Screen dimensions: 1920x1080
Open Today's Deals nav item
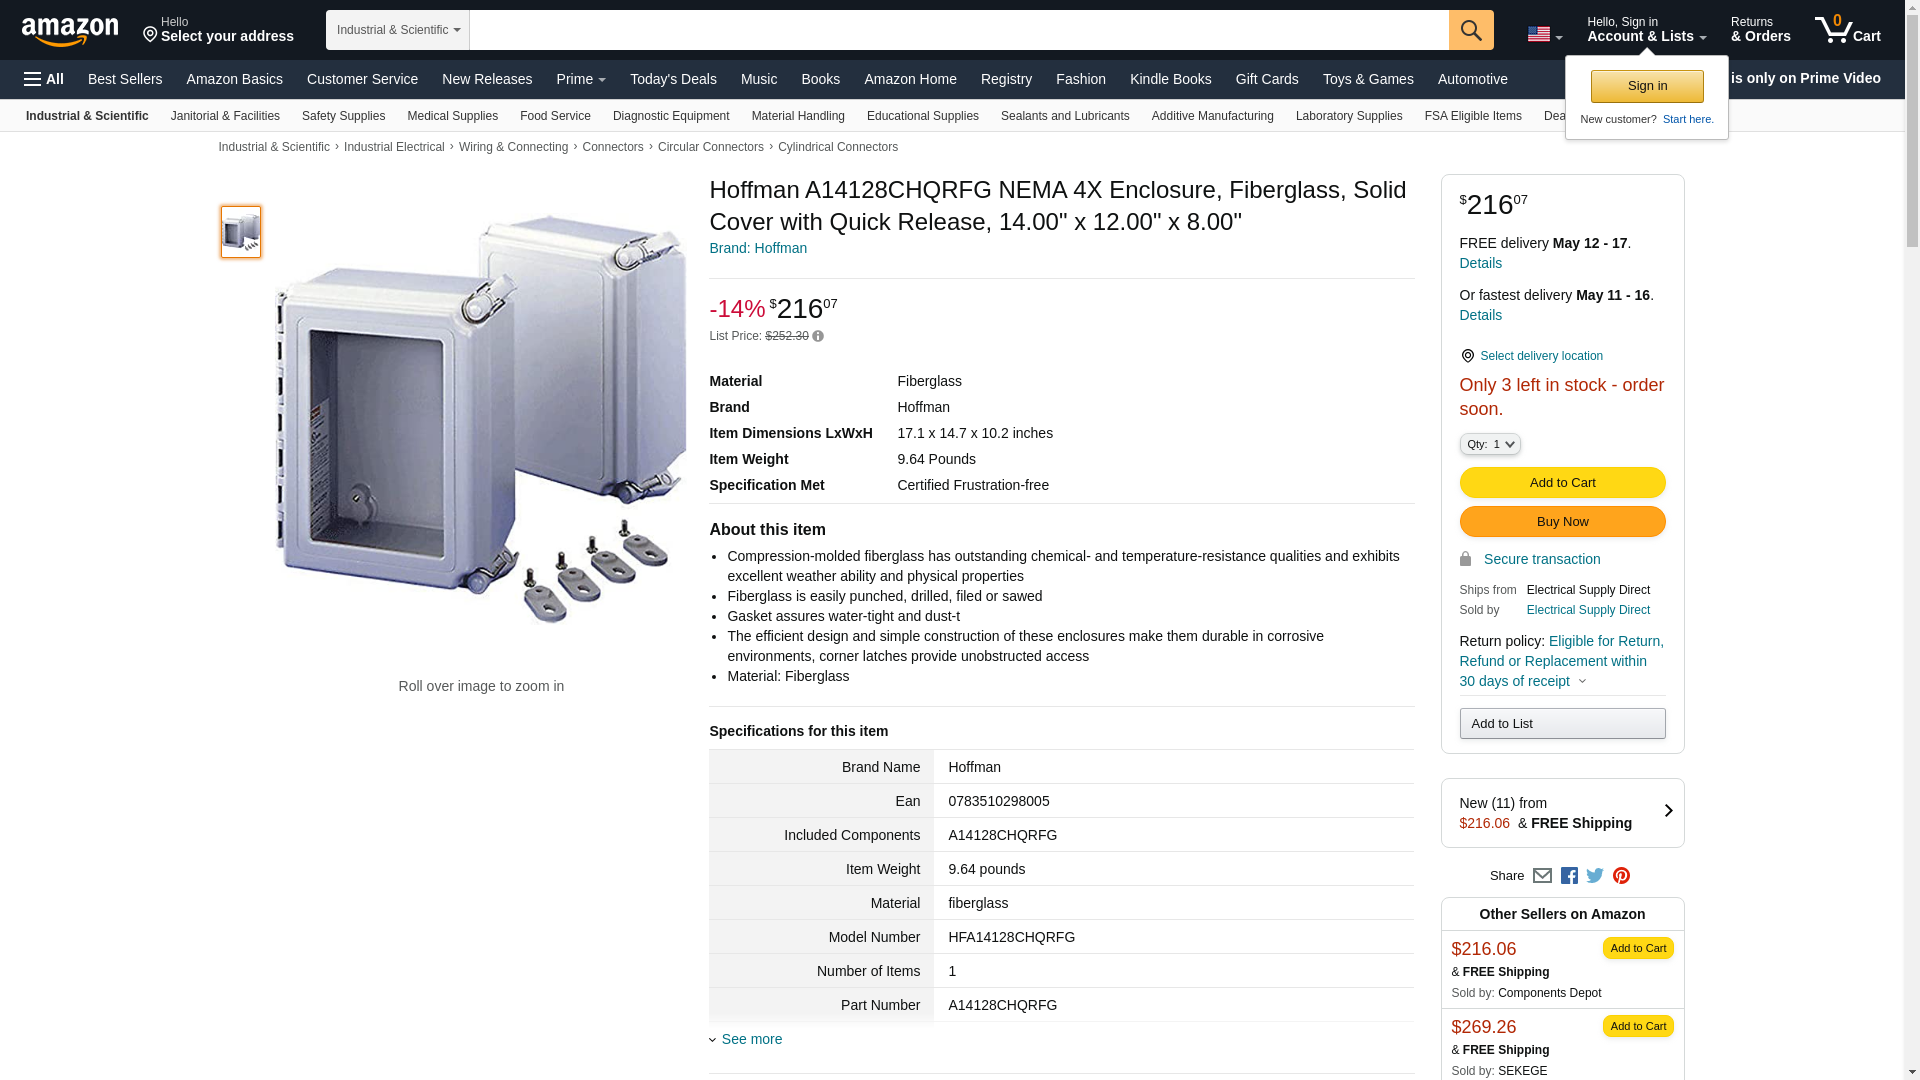672,79
